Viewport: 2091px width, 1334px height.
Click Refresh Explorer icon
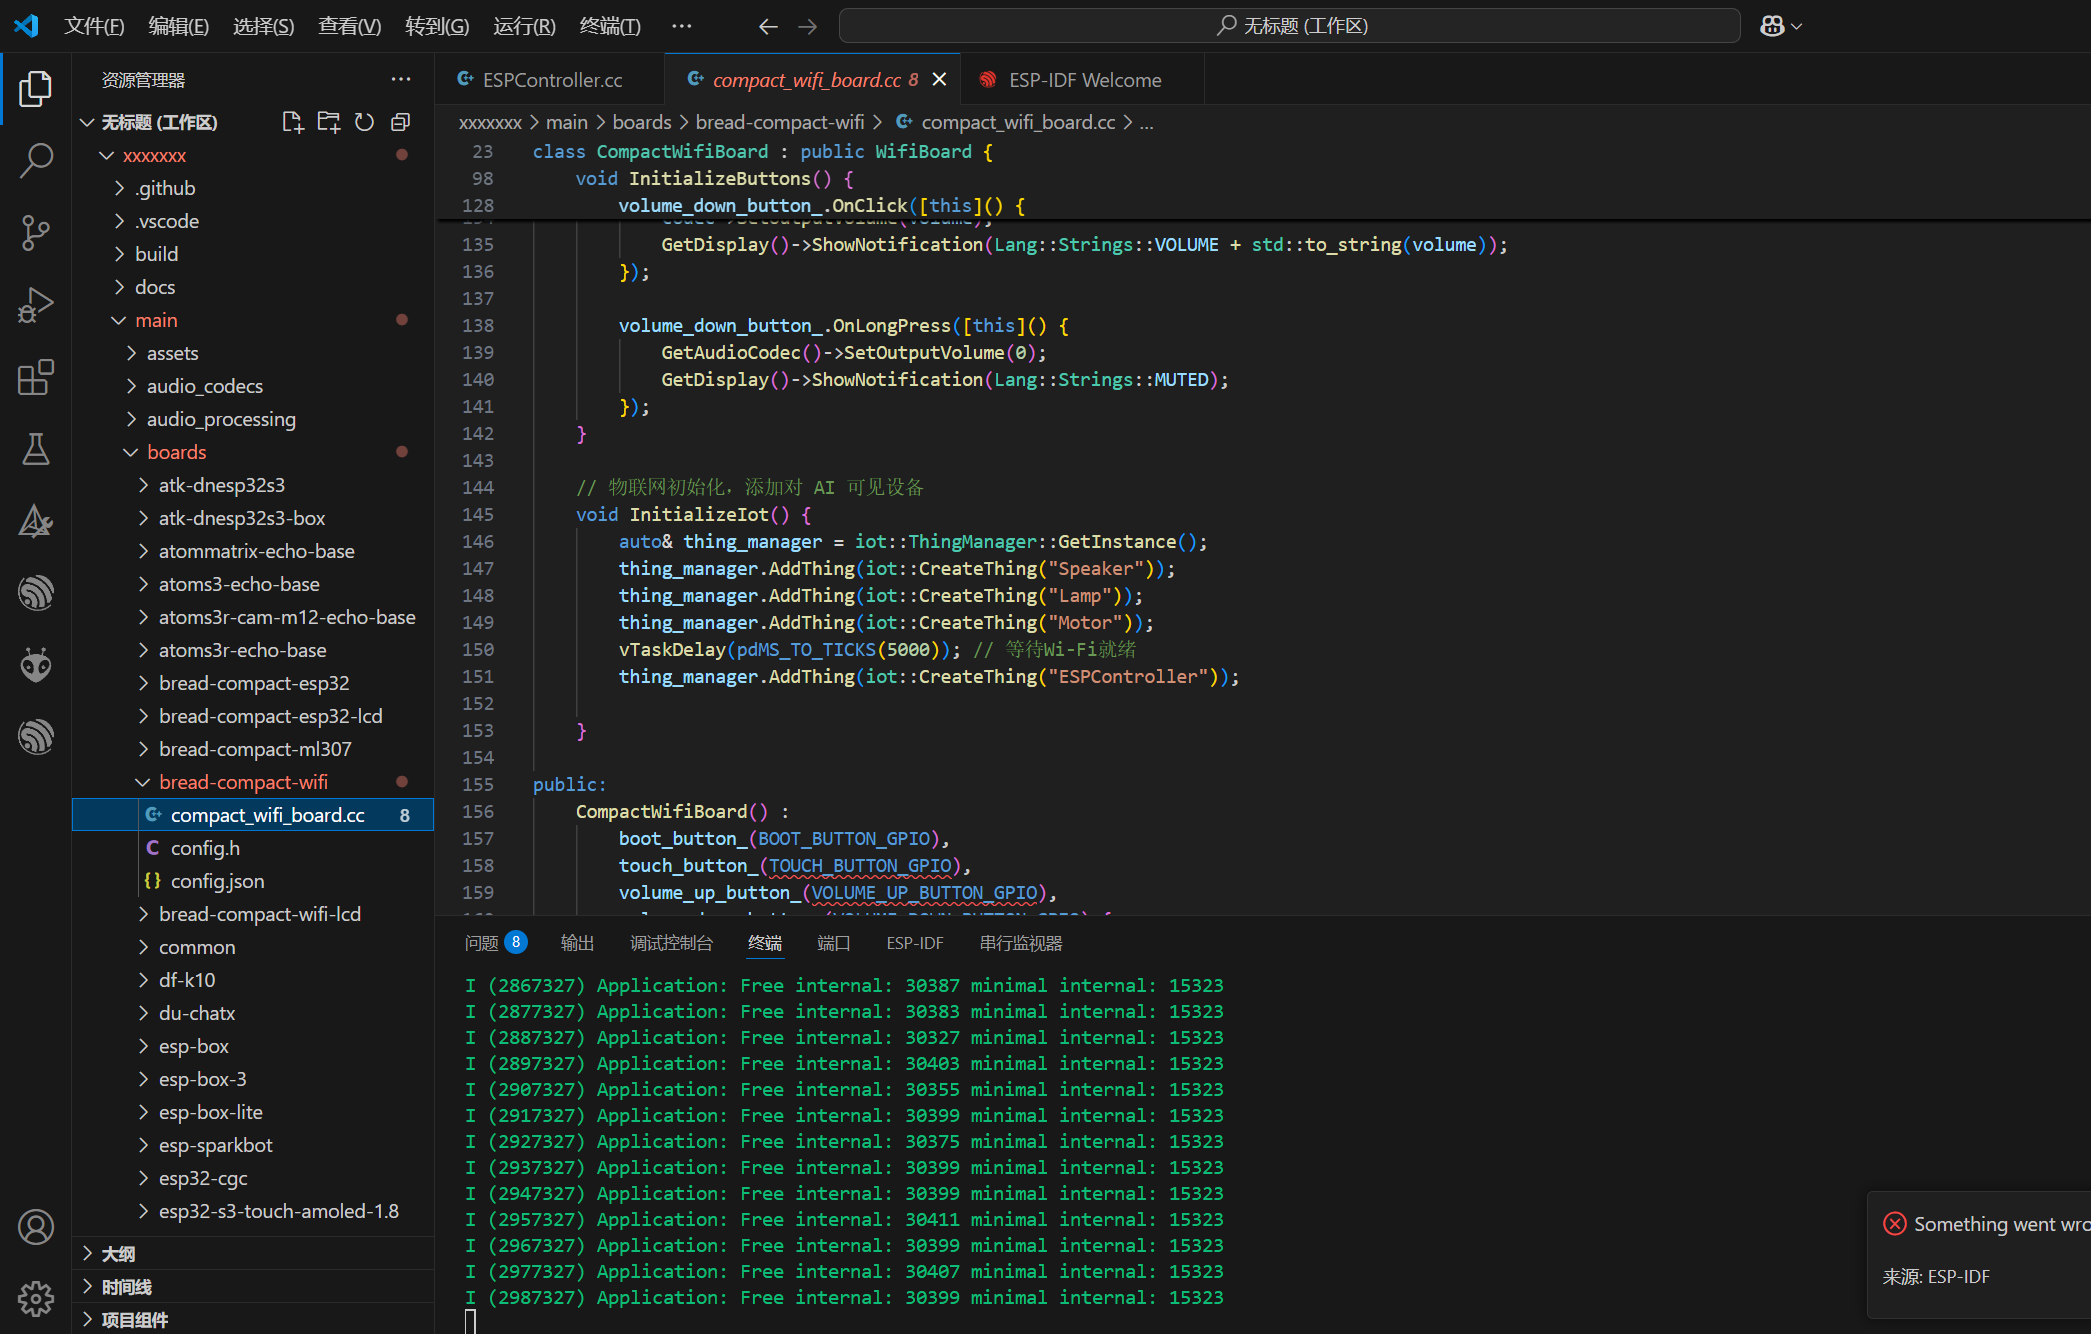pyautogui.click(x=364, y=122)
